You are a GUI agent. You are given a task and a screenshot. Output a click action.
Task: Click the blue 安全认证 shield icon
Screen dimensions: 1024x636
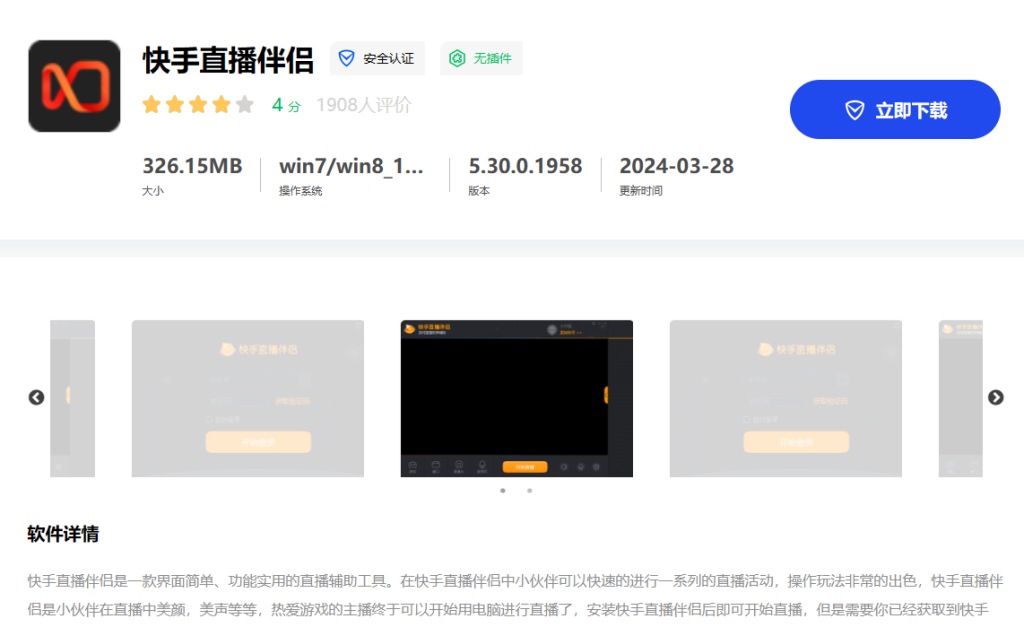344,59
